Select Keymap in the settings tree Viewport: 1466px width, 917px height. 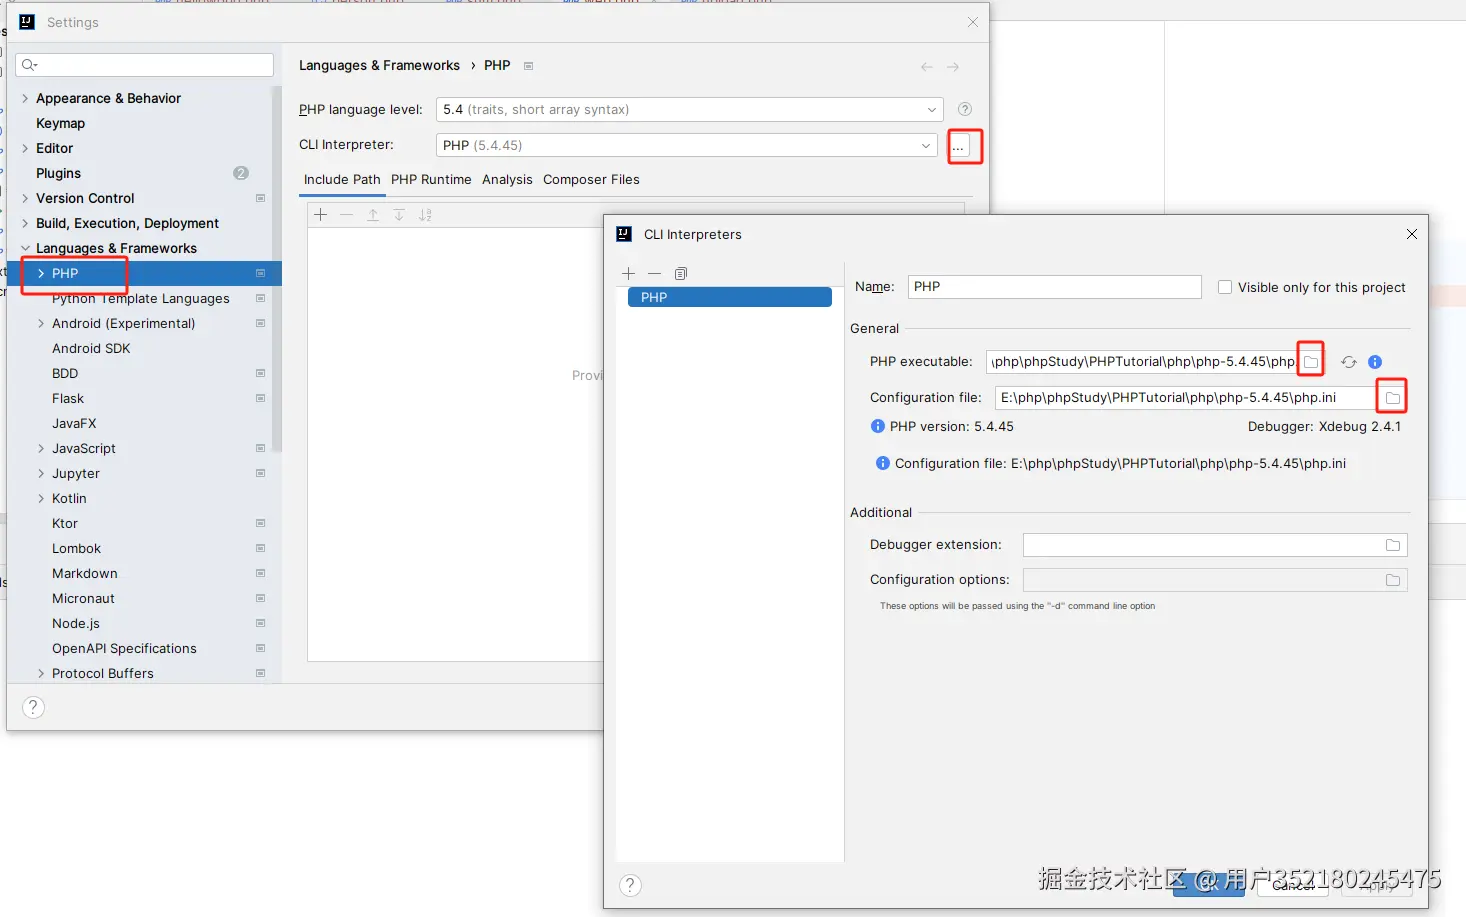coord(60,123)
